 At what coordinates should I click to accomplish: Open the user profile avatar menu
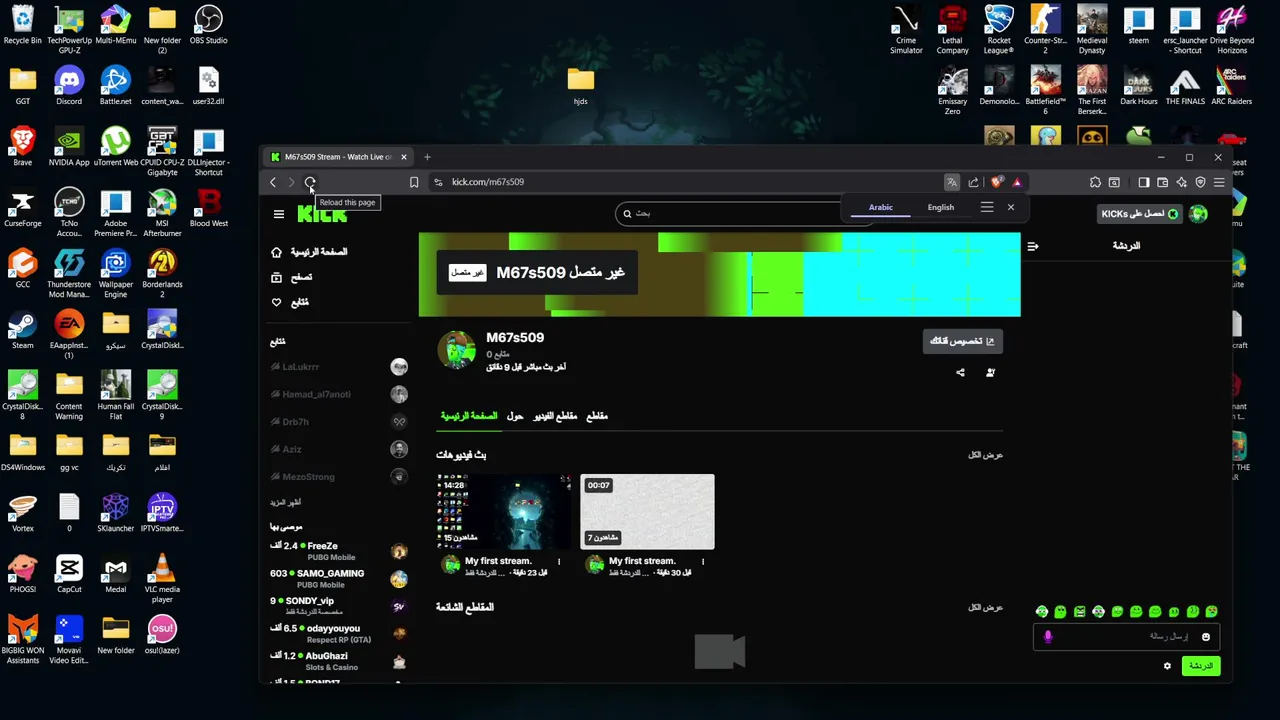click(x=1199, y=214)
